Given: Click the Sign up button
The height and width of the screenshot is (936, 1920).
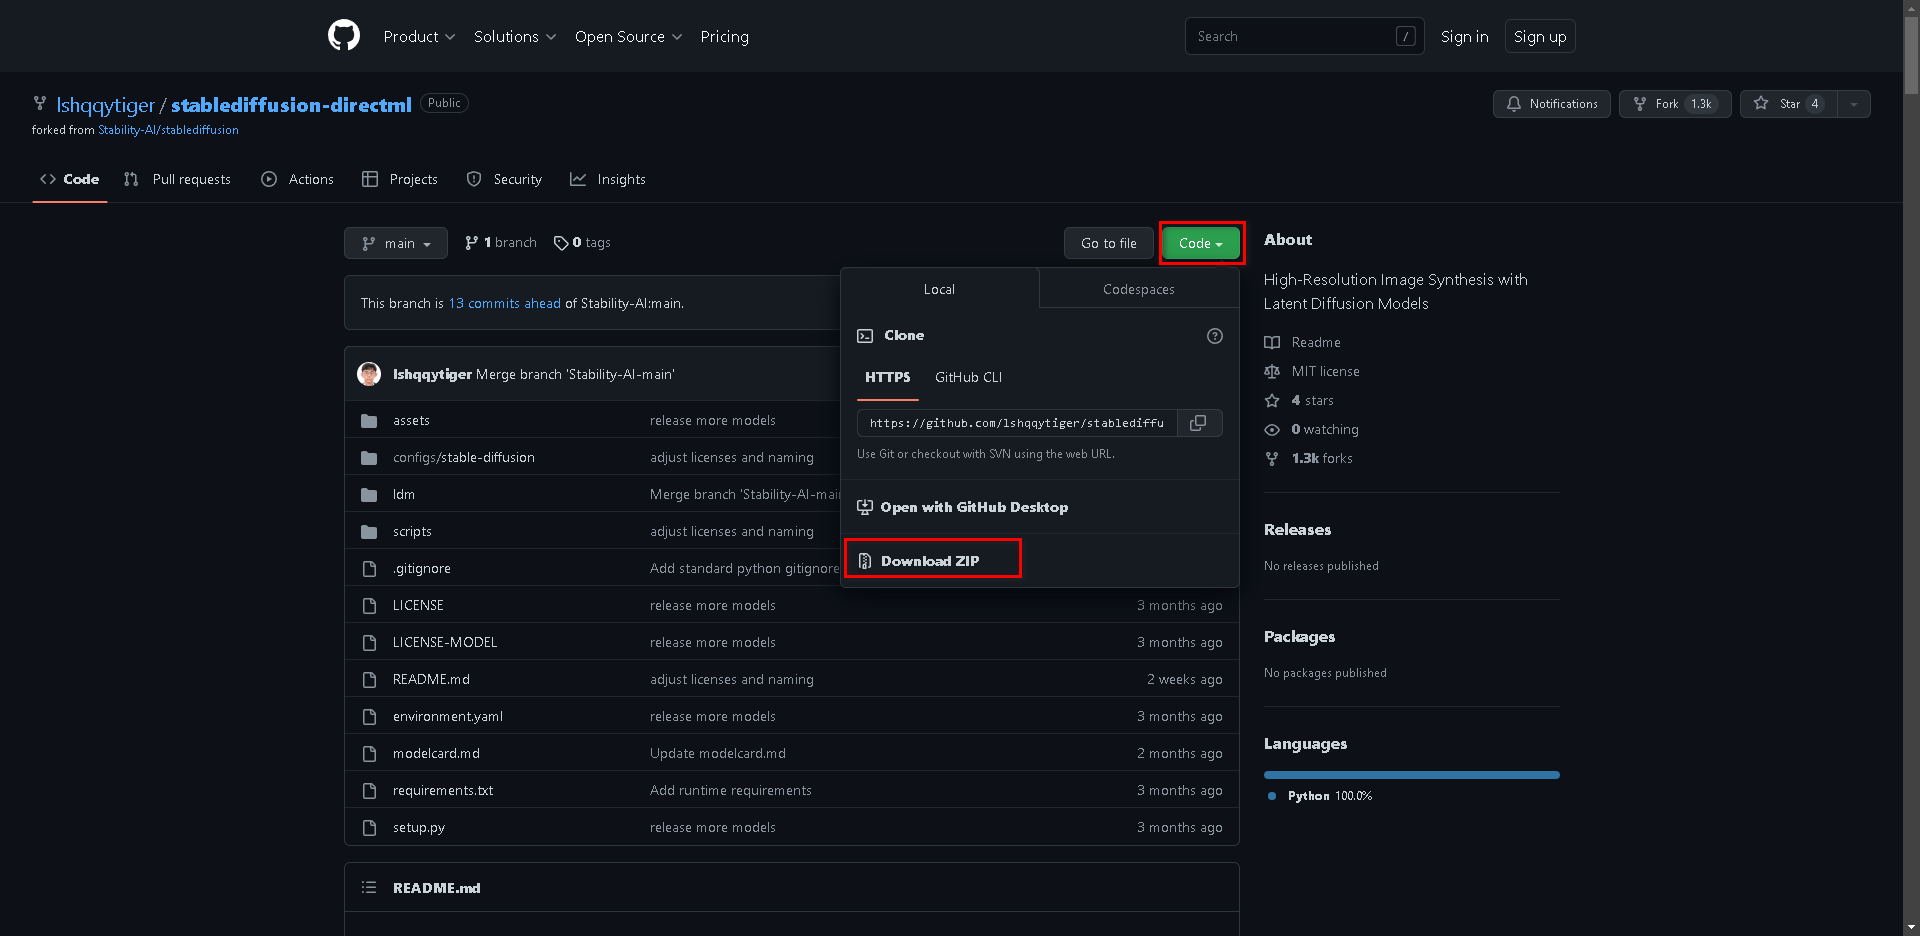Looking at the screenshot, I should click(x=1540, y=37).
